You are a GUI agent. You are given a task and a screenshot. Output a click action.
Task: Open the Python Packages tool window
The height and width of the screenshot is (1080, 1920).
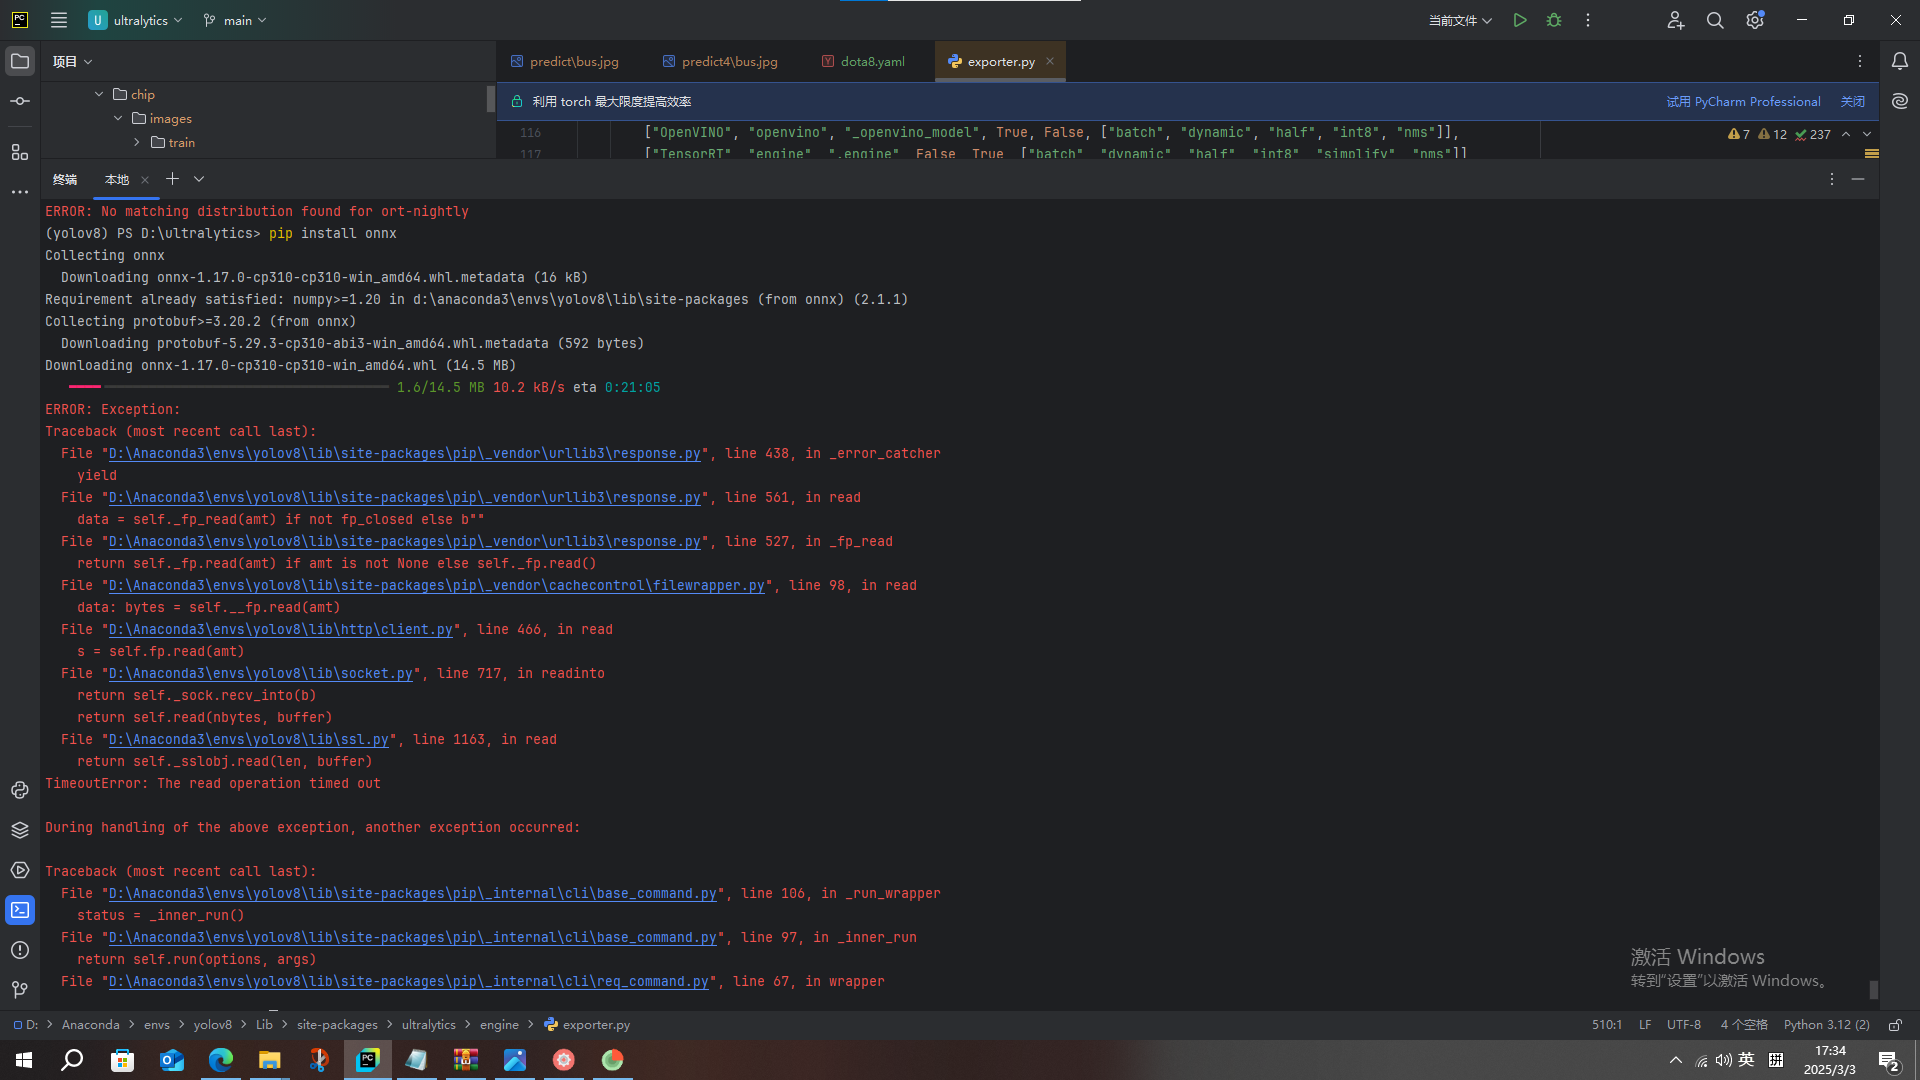pos(20,830)
